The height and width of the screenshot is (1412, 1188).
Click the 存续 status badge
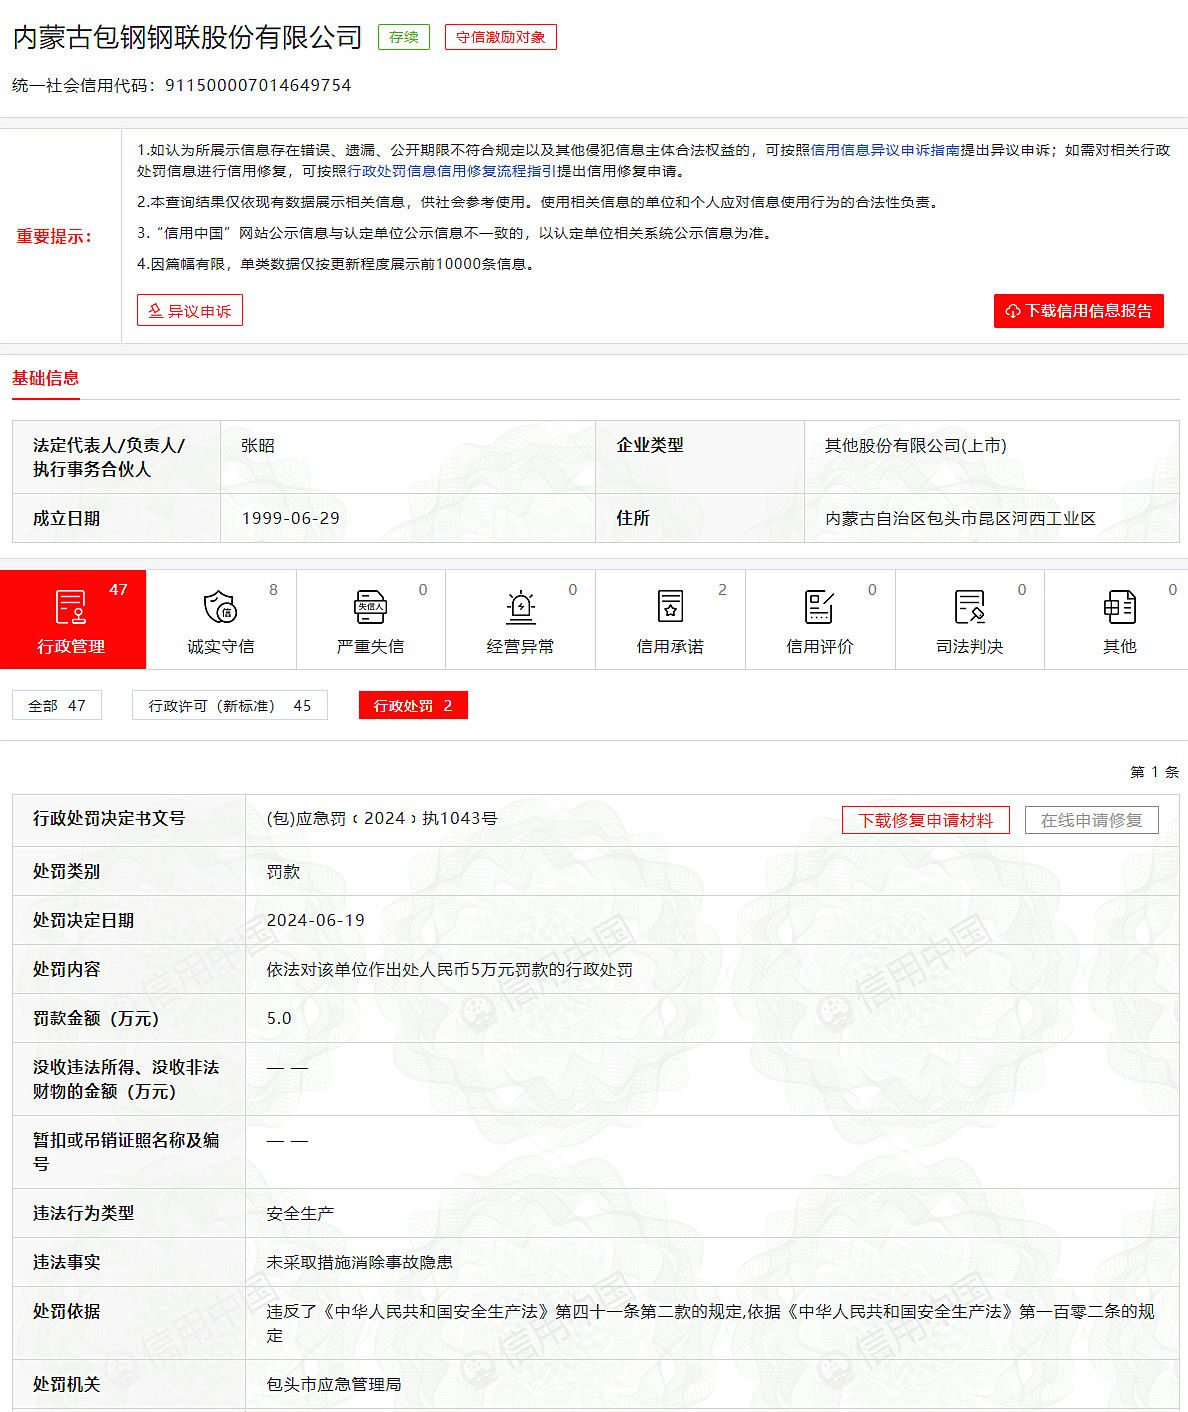pyautogui.click(x=404, y=37)
